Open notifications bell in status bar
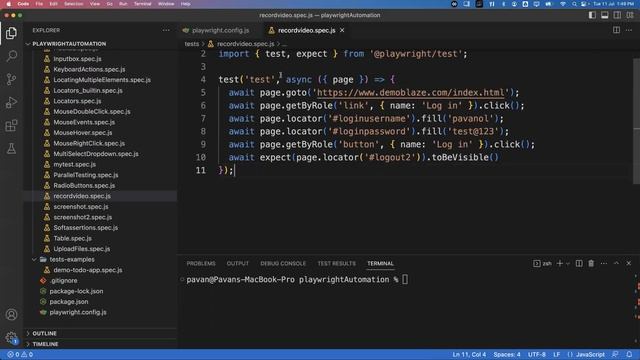The height and width of the screenshot is (360, 640). 629,355
